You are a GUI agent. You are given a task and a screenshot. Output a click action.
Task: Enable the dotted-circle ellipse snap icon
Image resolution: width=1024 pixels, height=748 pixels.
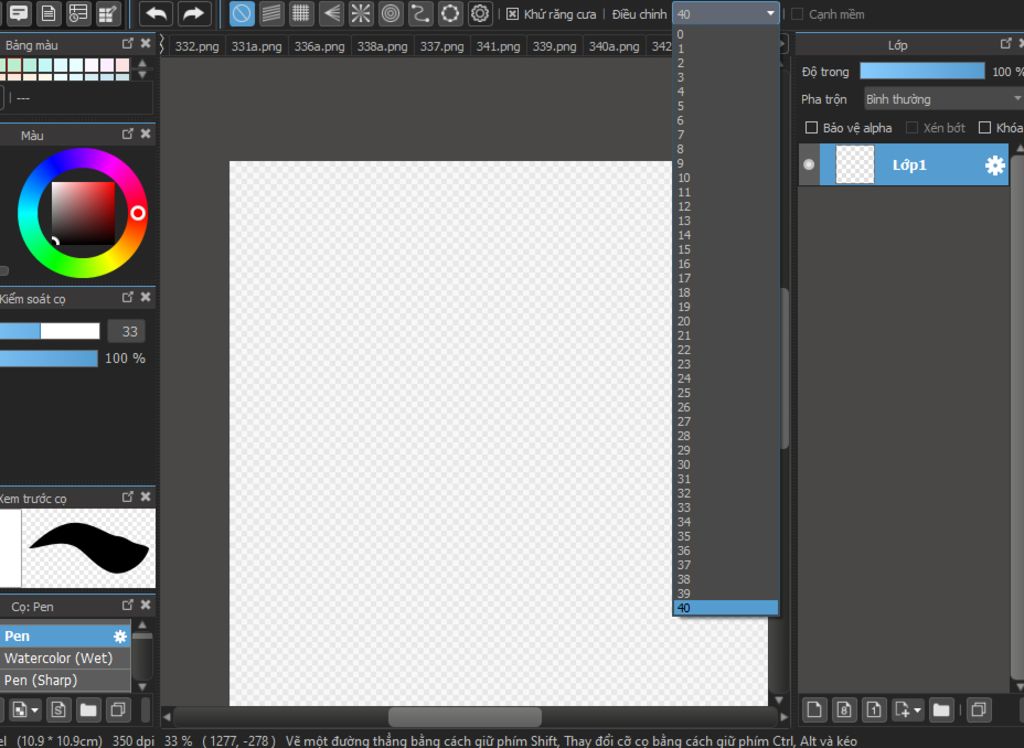(450, 14)
